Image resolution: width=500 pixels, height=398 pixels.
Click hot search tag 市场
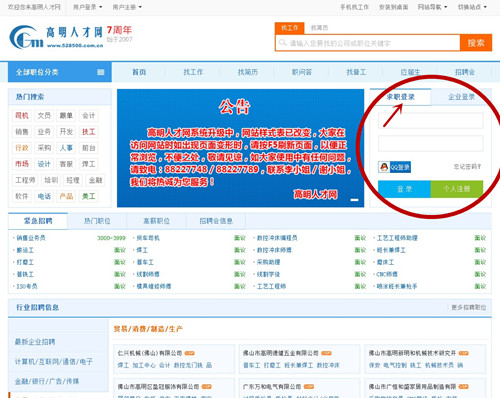[x=22, y=164]
